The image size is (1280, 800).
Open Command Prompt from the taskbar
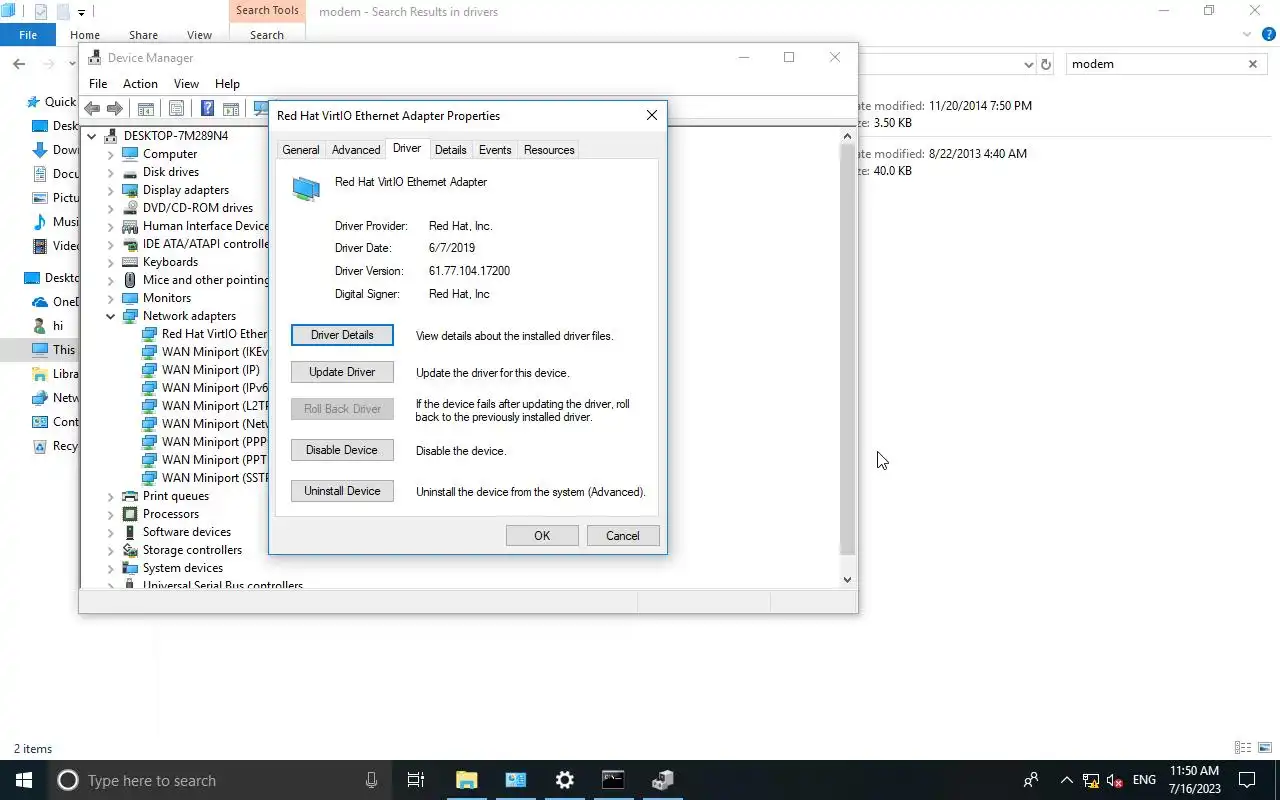613,780
